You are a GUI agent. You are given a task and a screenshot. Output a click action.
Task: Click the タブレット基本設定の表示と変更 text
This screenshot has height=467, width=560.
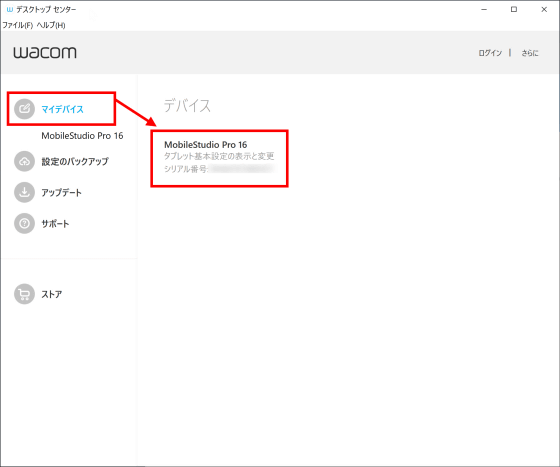coord(219,156)
